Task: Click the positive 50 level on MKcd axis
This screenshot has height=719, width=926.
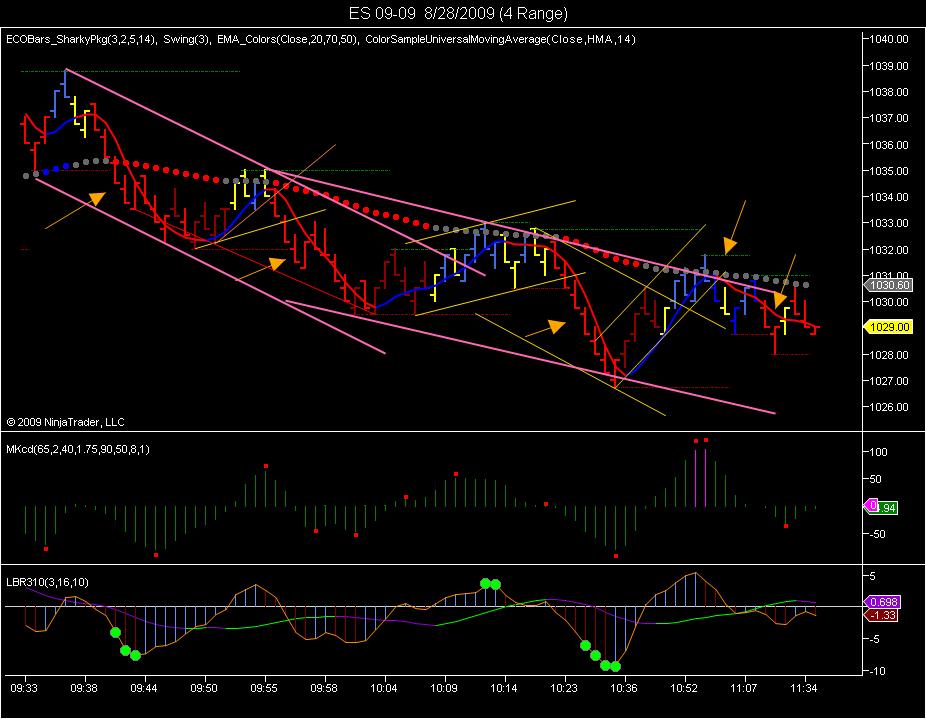Action: [x=876, y=479]
